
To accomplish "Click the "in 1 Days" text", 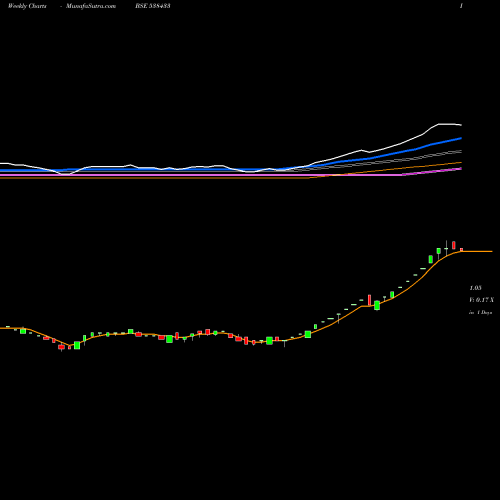I will pyautogui.click(x=480, y=313).
